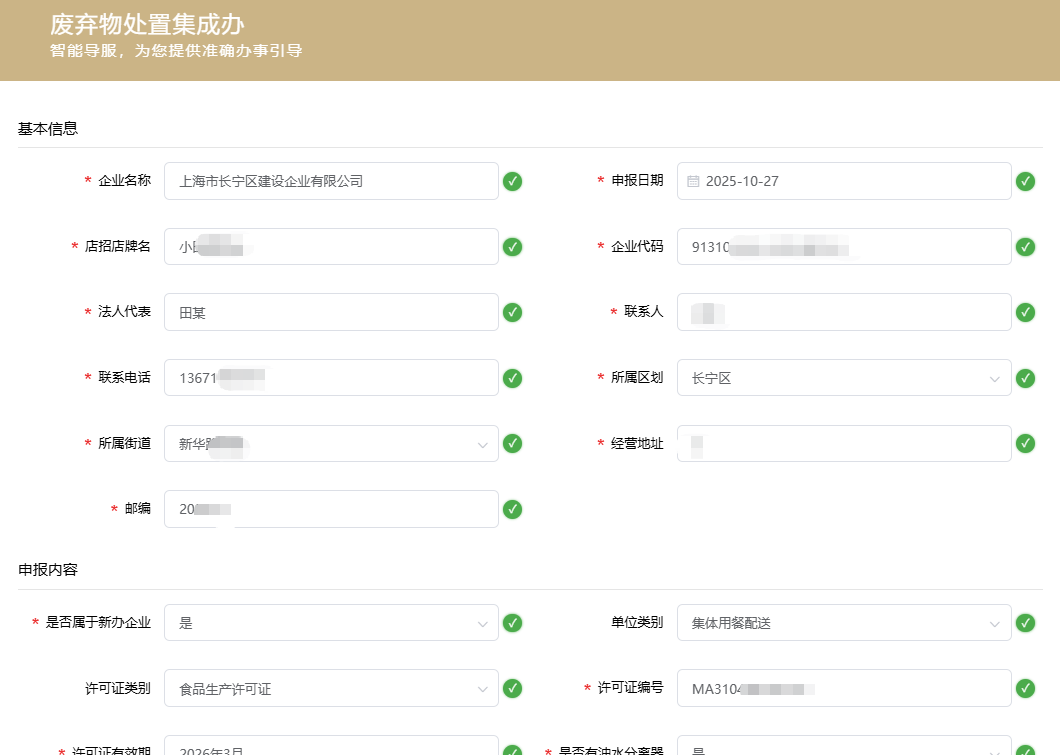Expand the 所属街道 dropdown list

click(330, 444)
